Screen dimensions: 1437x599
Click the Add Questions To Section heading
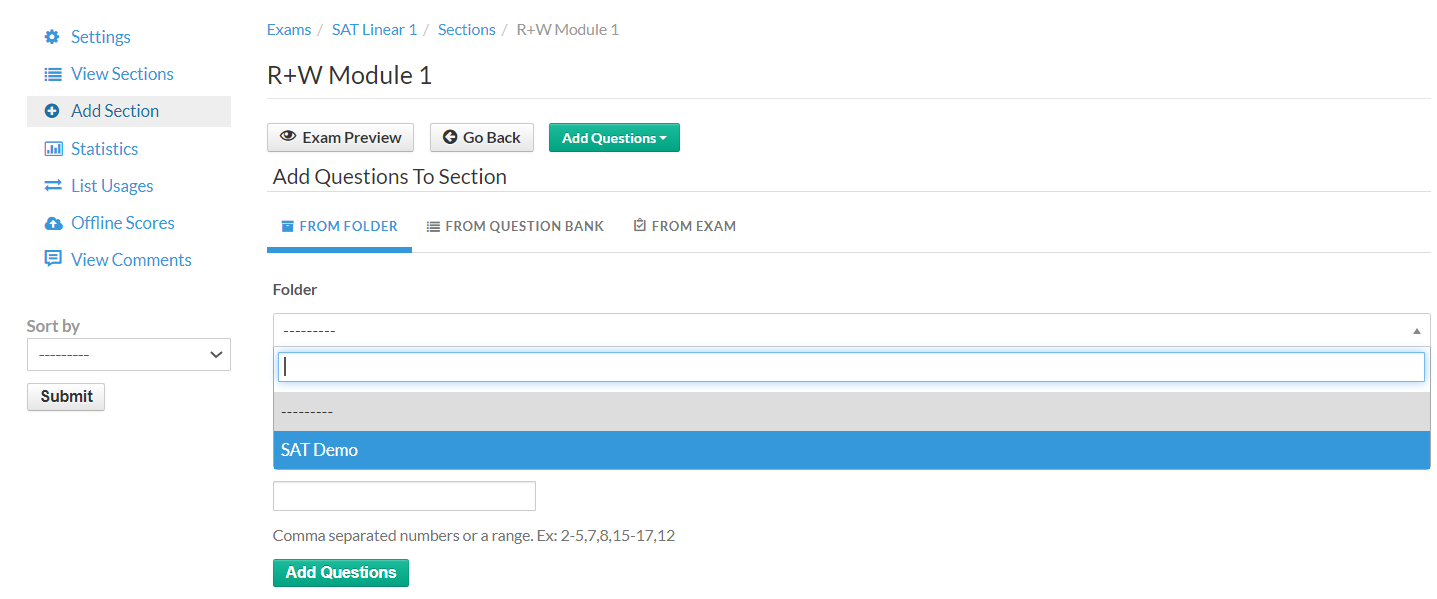[x=390, y=177]
